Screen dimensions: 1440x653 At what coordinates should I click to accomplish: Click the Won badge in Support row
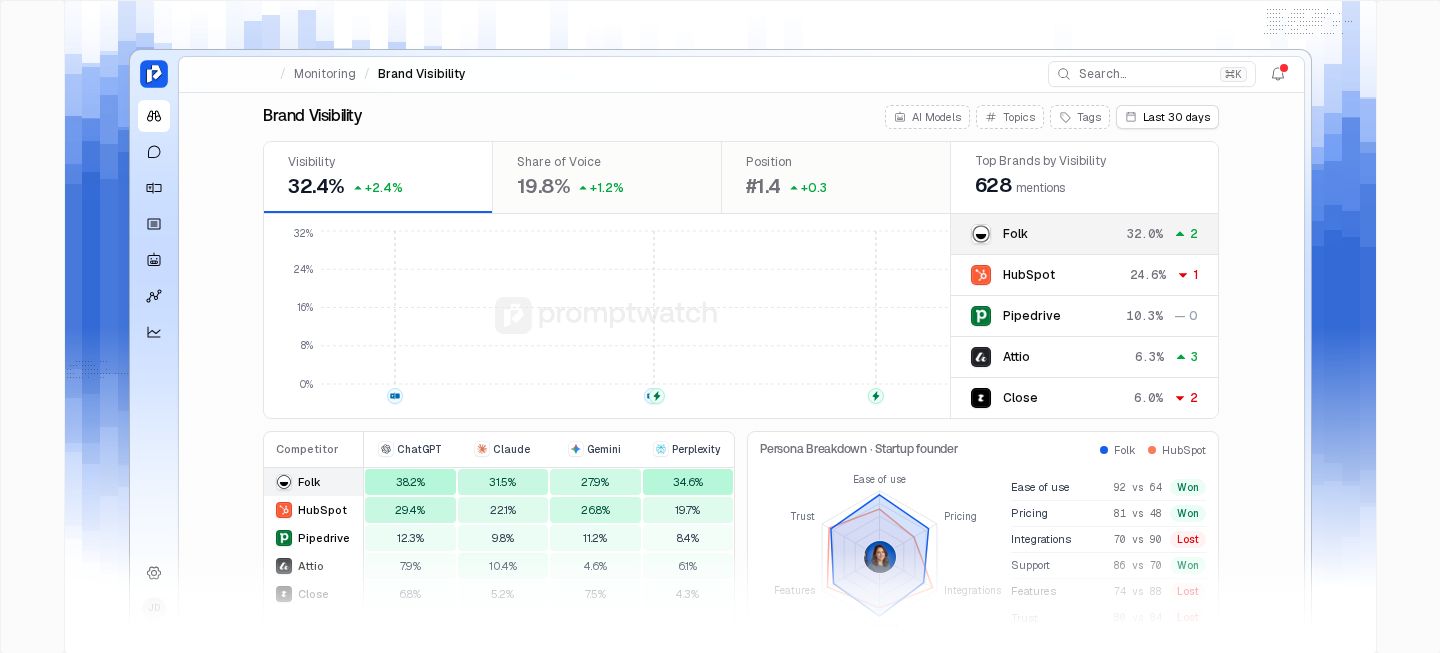pos(1188,566)
